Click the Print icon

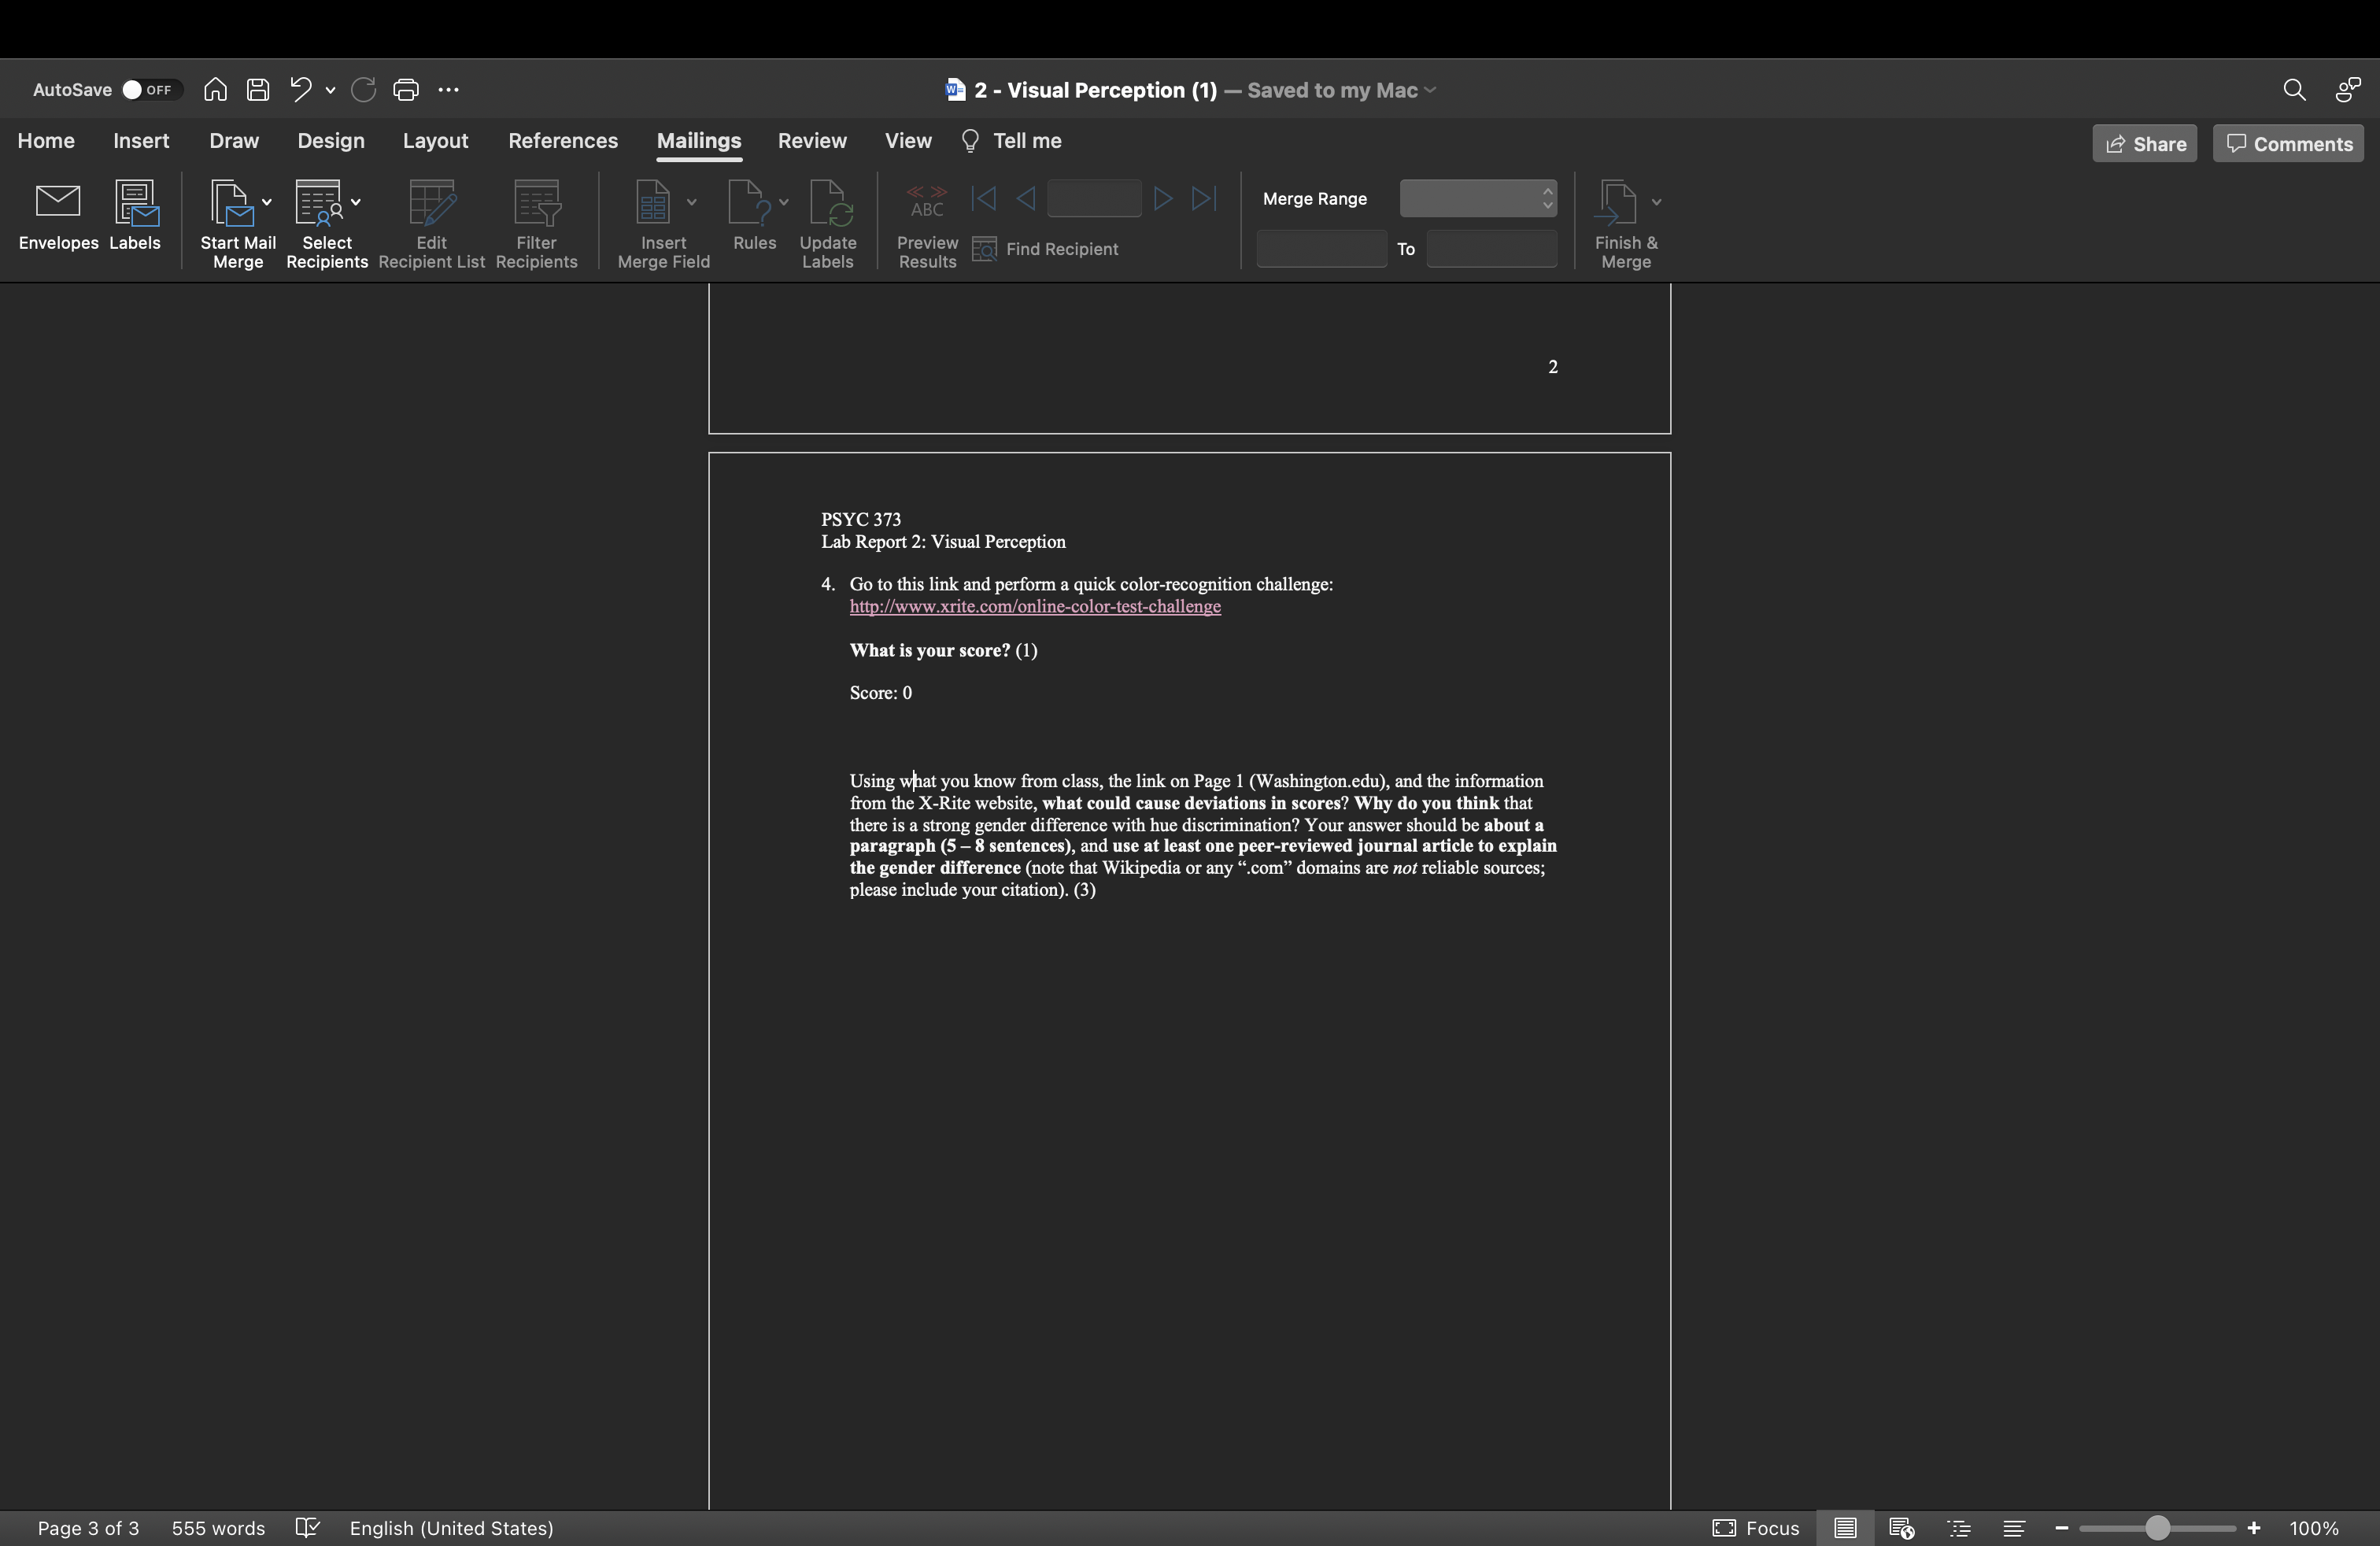point(406,90)
